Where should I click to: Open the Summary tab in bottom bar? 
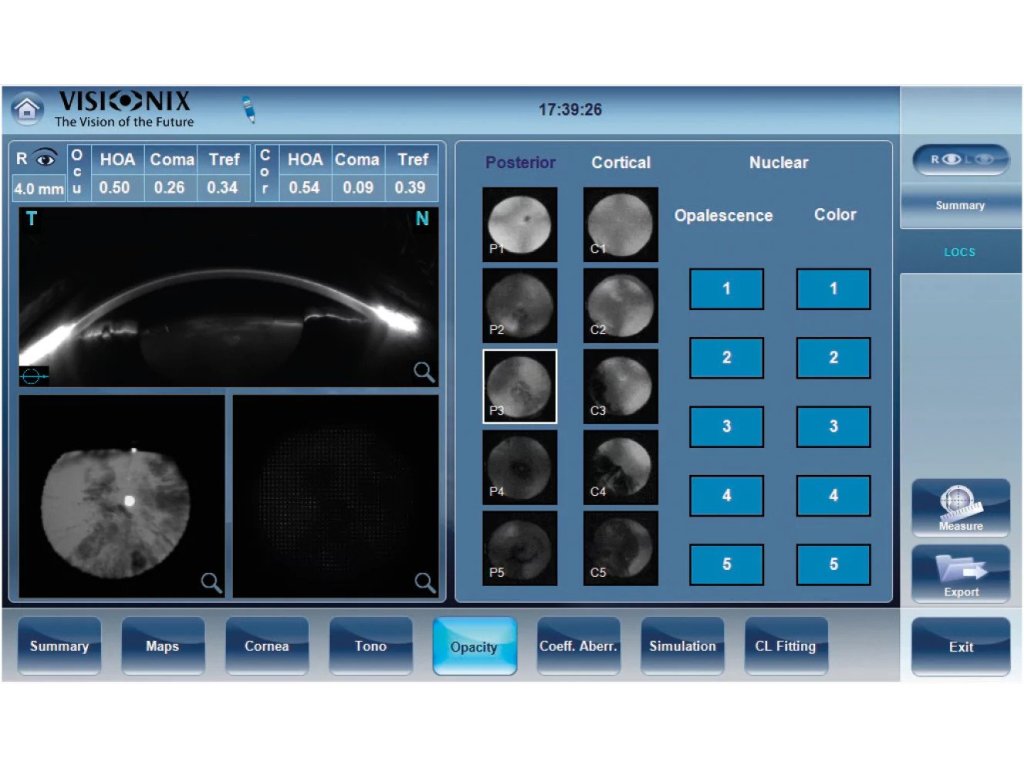click(59, 646)
